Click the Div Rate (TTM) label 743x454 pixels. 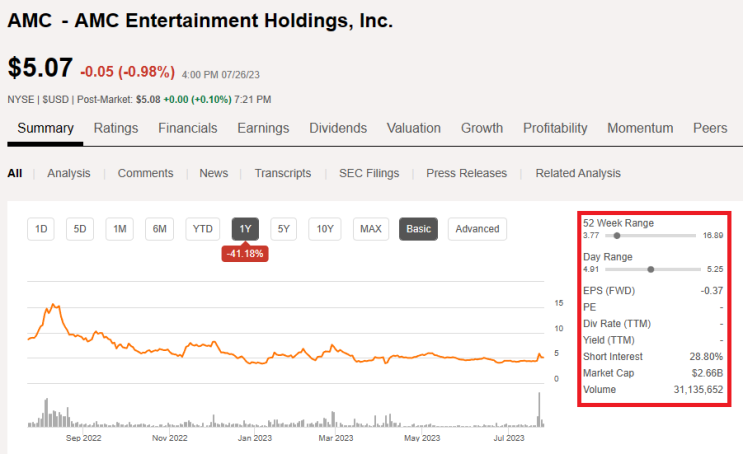pyautogui.click(x=617, y=324)
